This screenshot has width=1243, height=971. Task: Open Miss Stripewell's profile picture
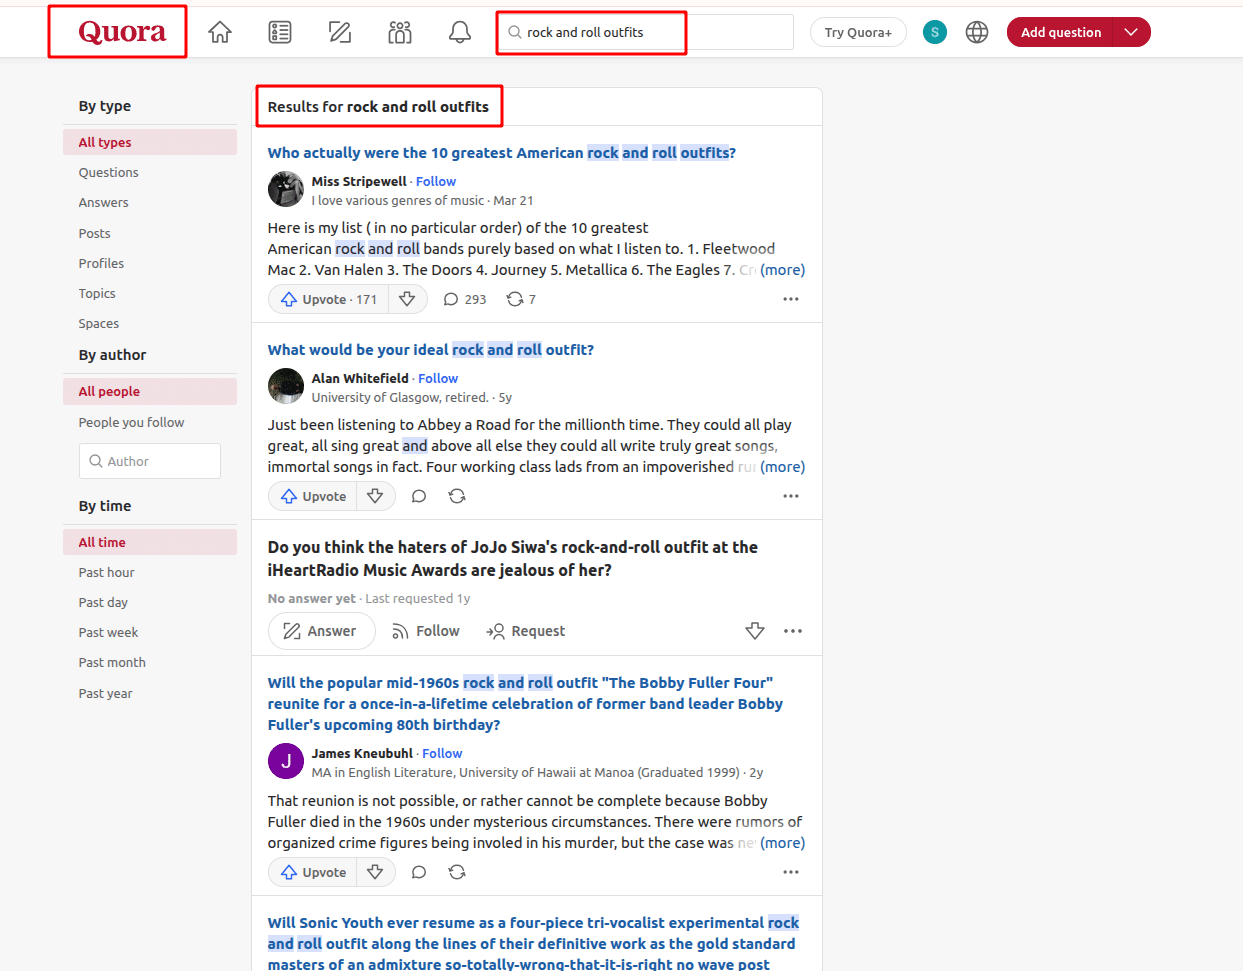286,189
